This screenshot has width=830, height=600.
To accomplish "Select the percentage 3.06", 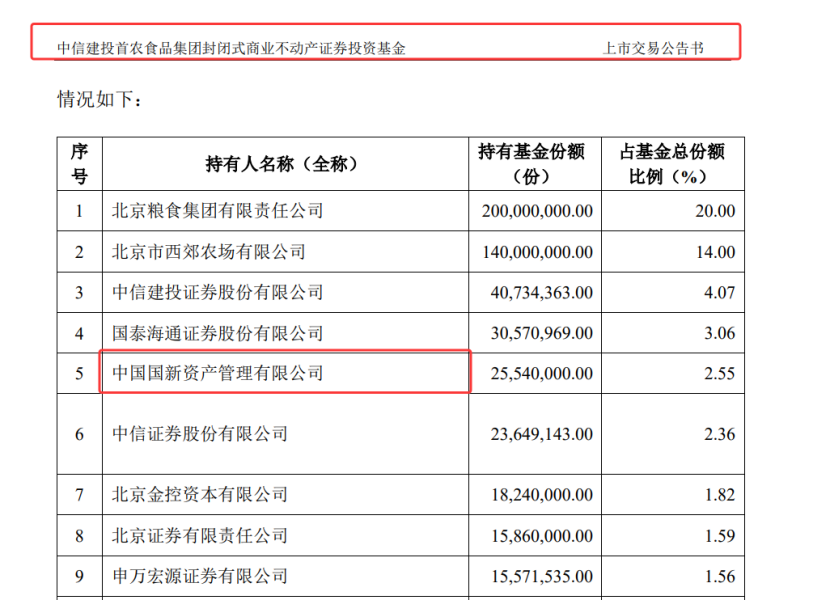I will [719, 334].
